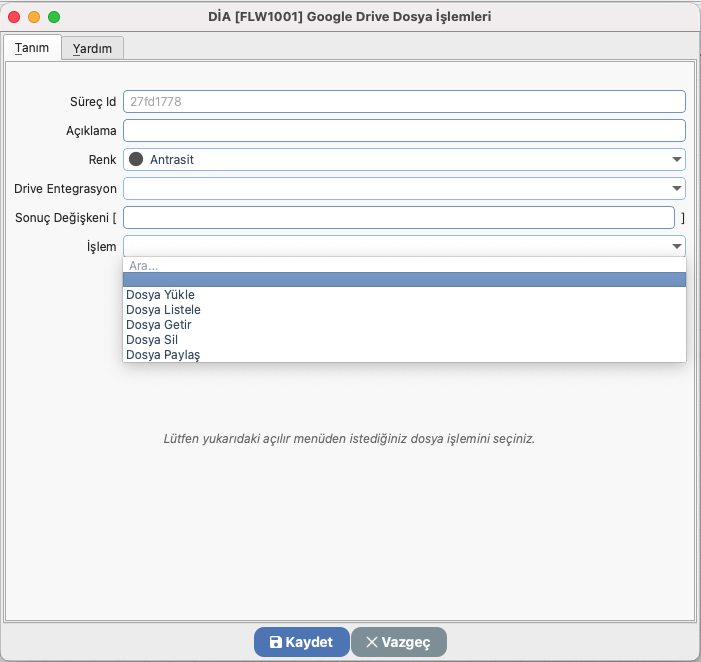Open the Renk dropdown arrow
The image size is (701, 662).
coord(676,160)
